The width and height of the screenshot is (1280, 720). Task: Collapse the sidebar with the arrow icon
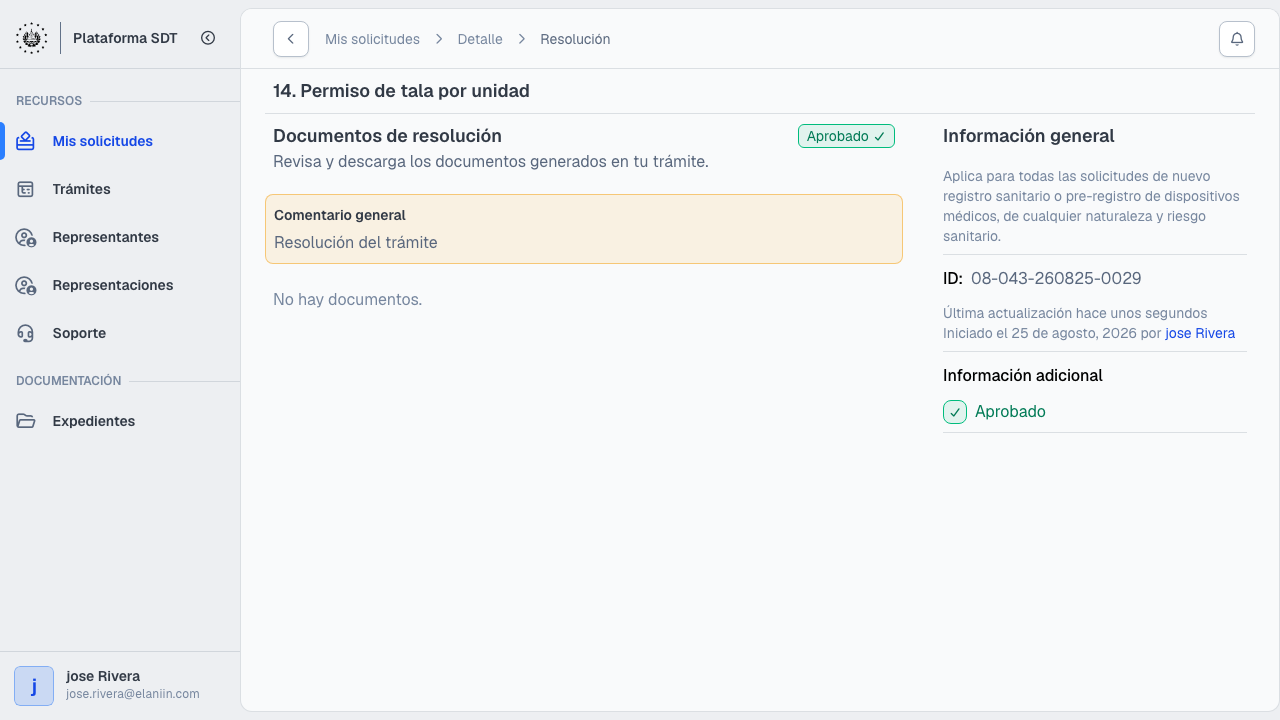point(208,38)
